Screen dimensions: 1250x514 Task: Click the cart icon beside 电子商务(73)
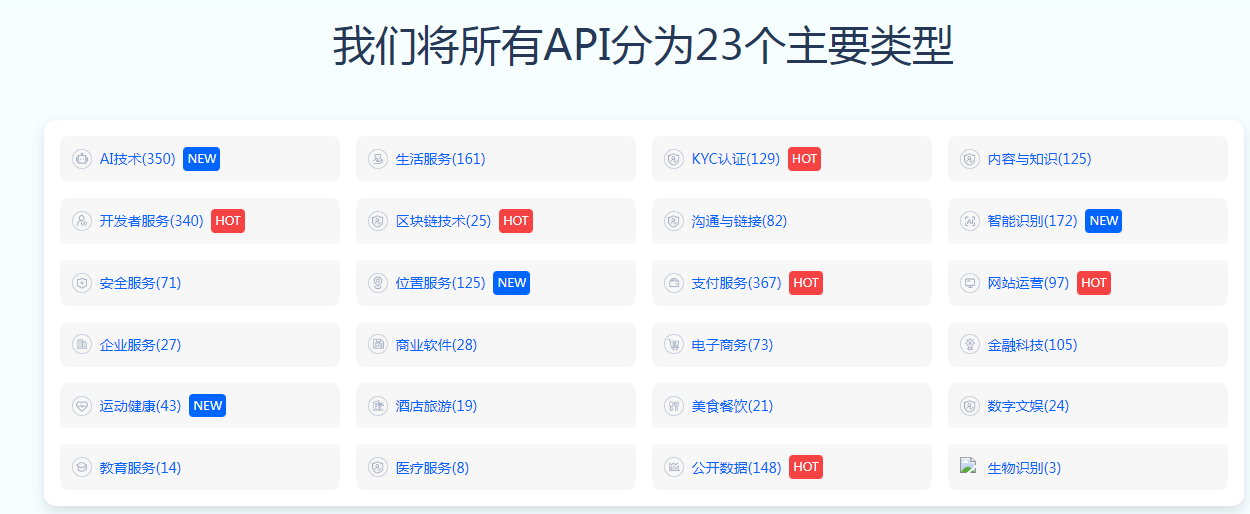coord(674,345)
